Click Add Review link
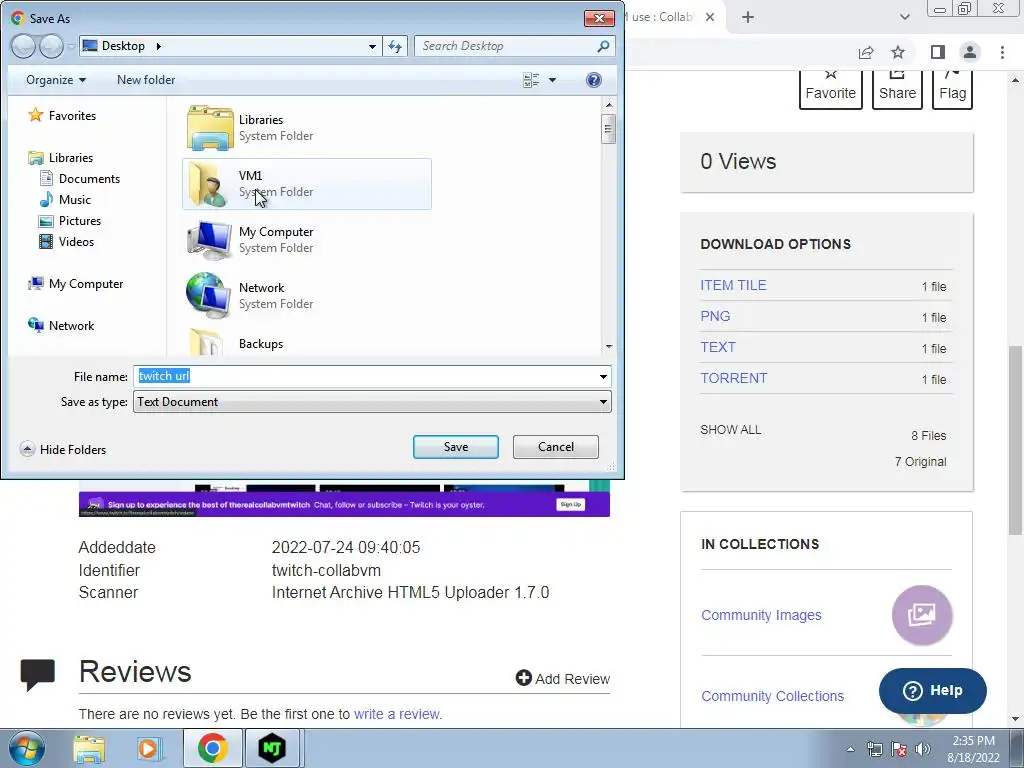This screenshot has height=768, width=1024. [563, 679]
